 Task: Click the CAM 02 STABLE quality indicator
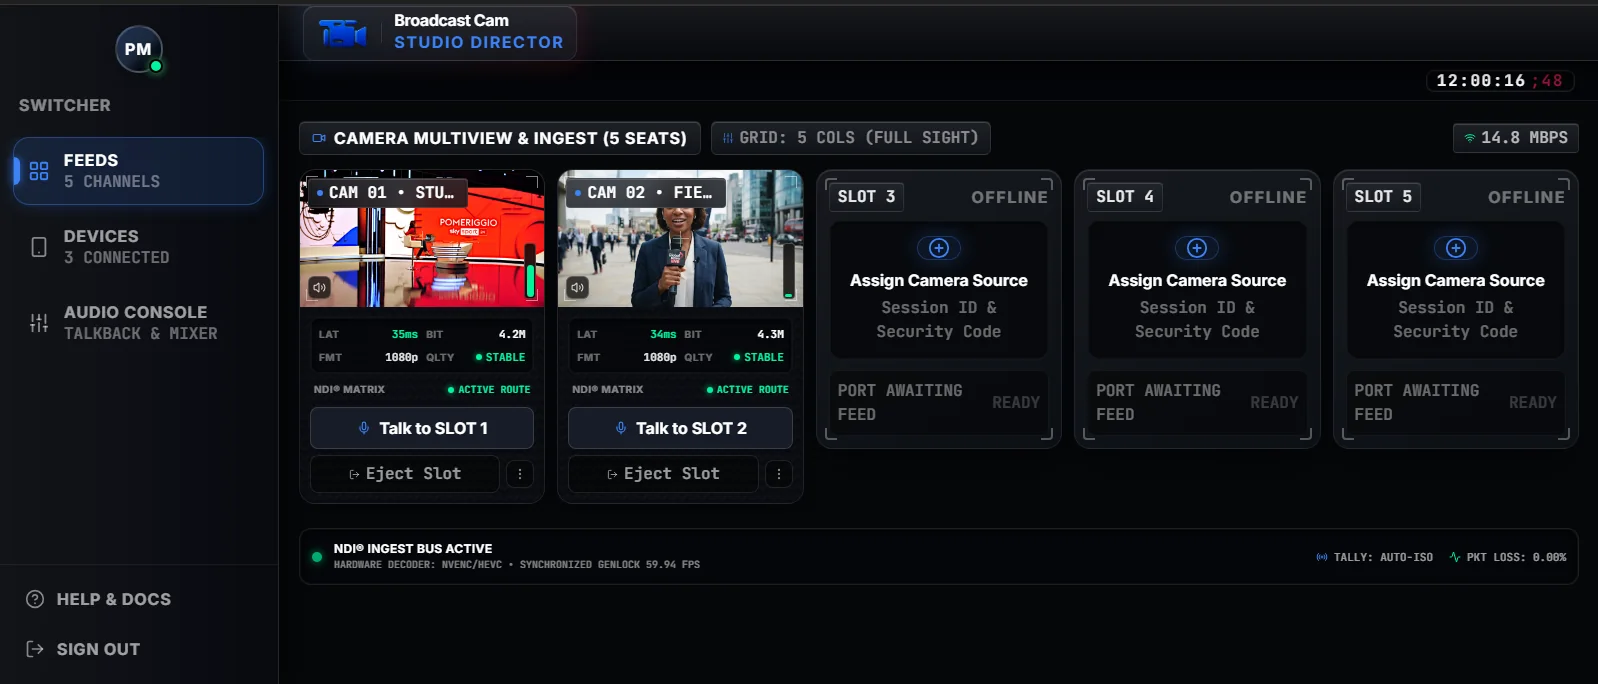[x=758, y=357]
